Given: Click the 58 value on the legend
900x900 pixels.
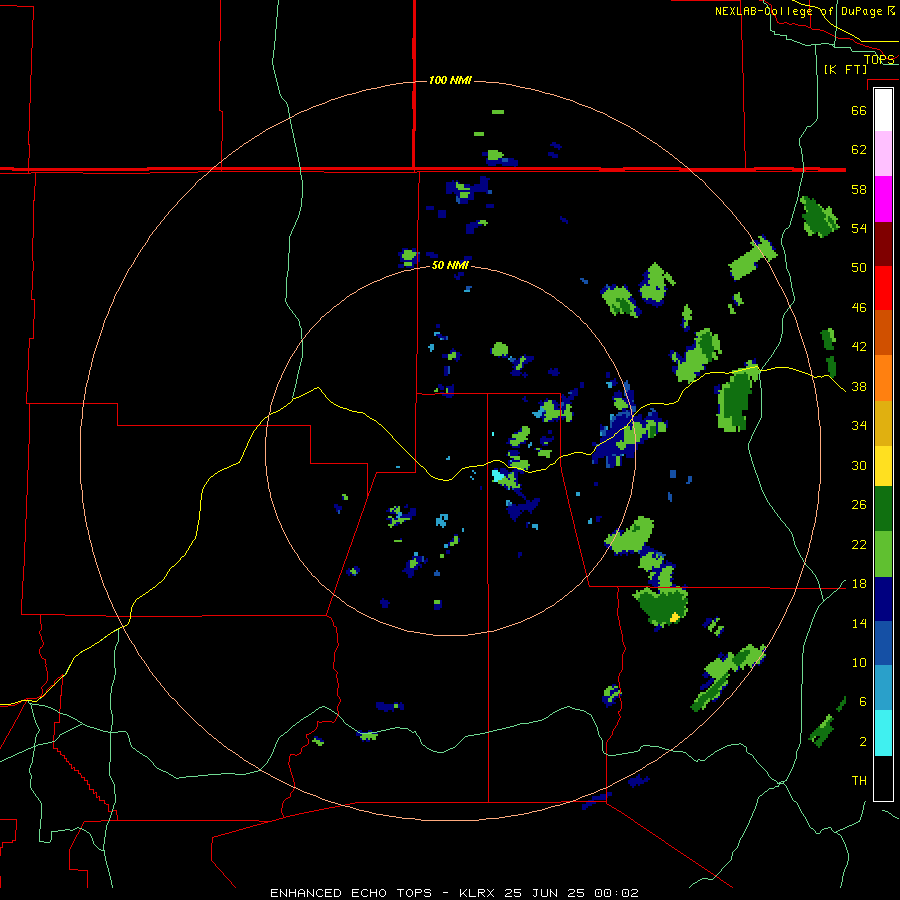Looking at the screenshot, I should [859, 189].
